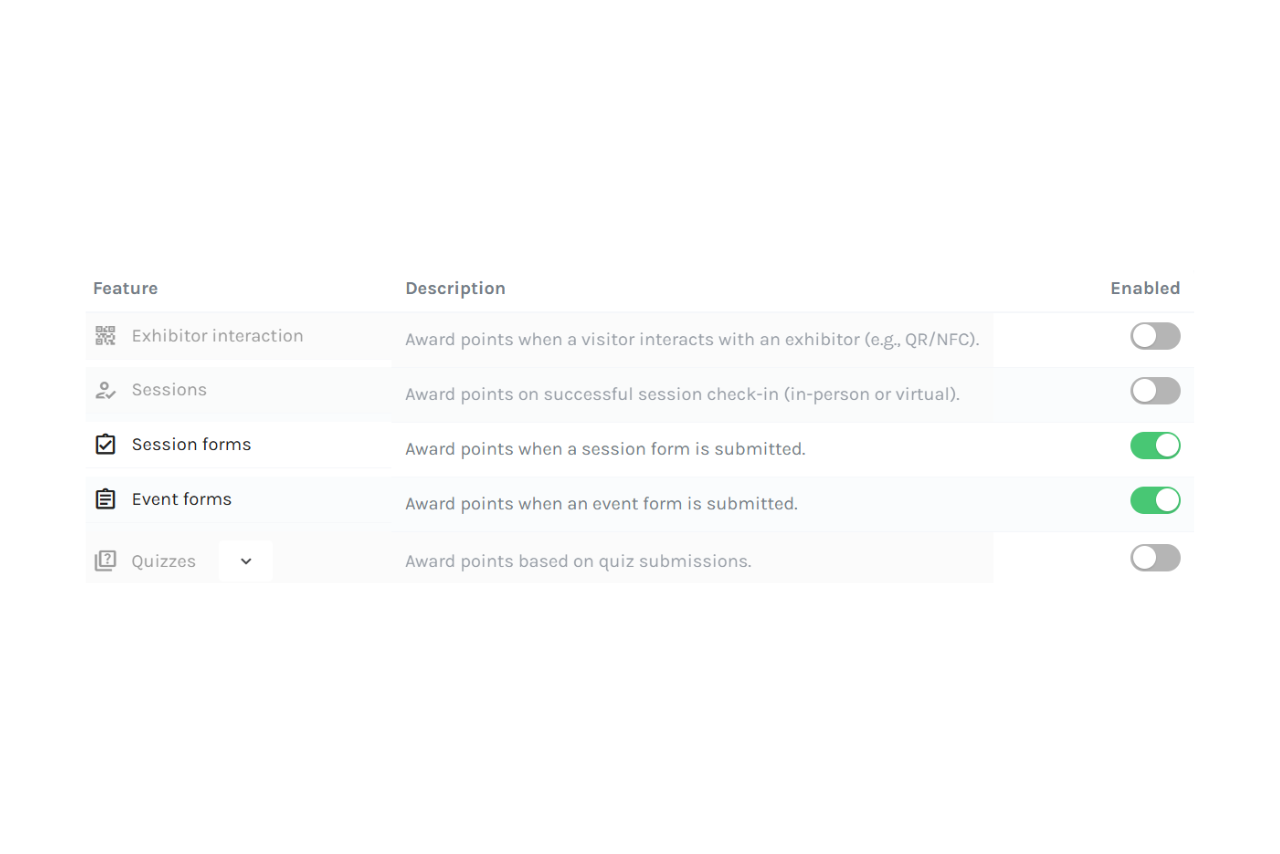Image resolution: width=1280 pixels, height=854 pixels.
Task: Click the Quizzes question mark icon
Action: [x=105, y=561]
